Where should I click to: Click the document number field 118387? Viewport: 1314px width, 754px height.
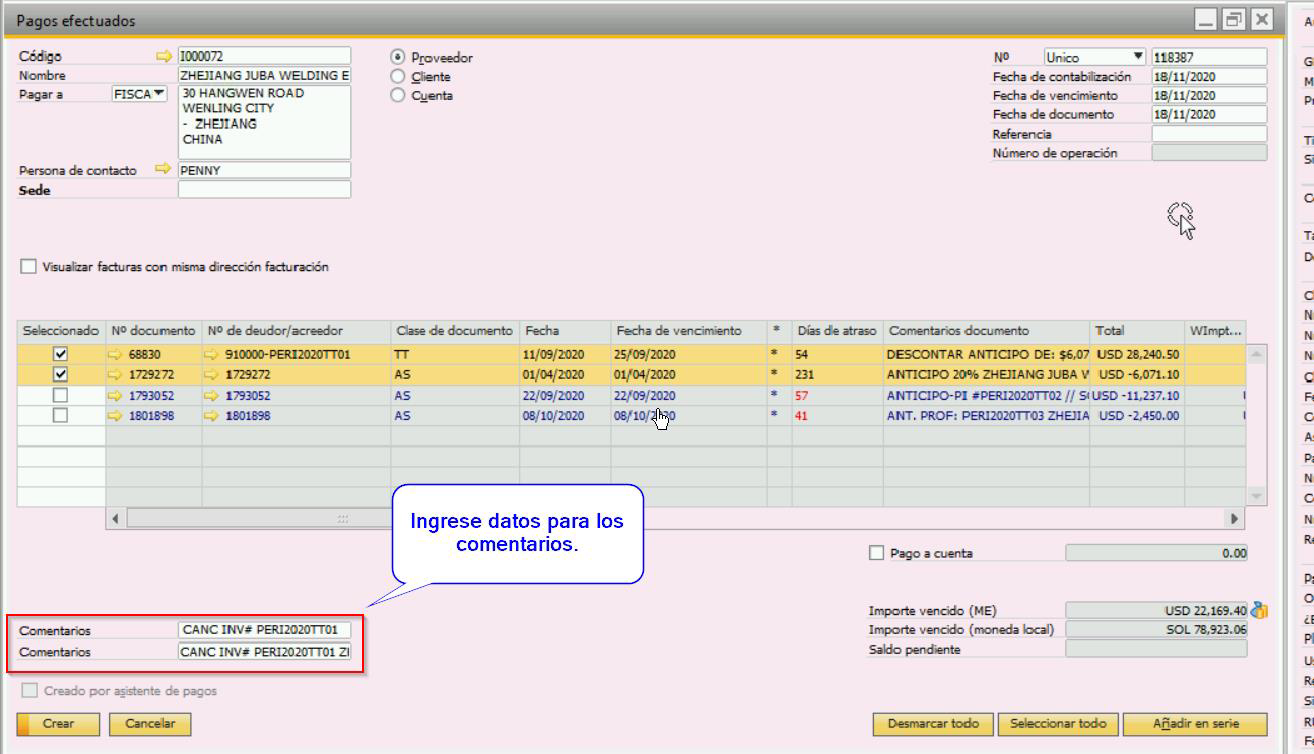[x=1209, y=58]
